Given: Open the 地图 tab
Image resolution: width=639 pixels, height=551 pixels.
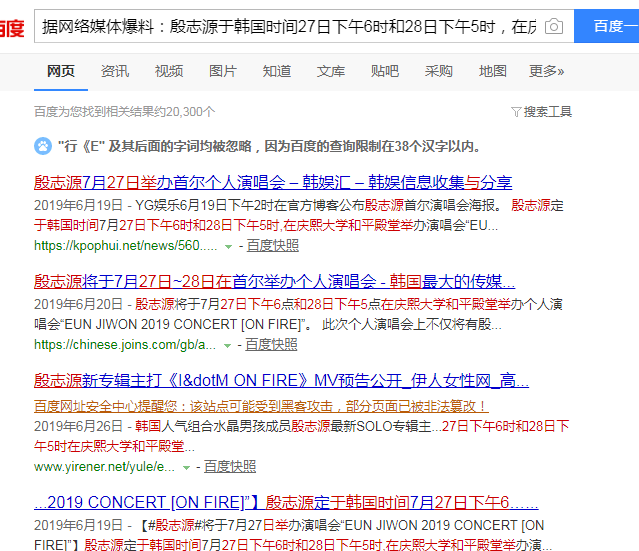Looking at the screenshot, I should coord(493,71).
